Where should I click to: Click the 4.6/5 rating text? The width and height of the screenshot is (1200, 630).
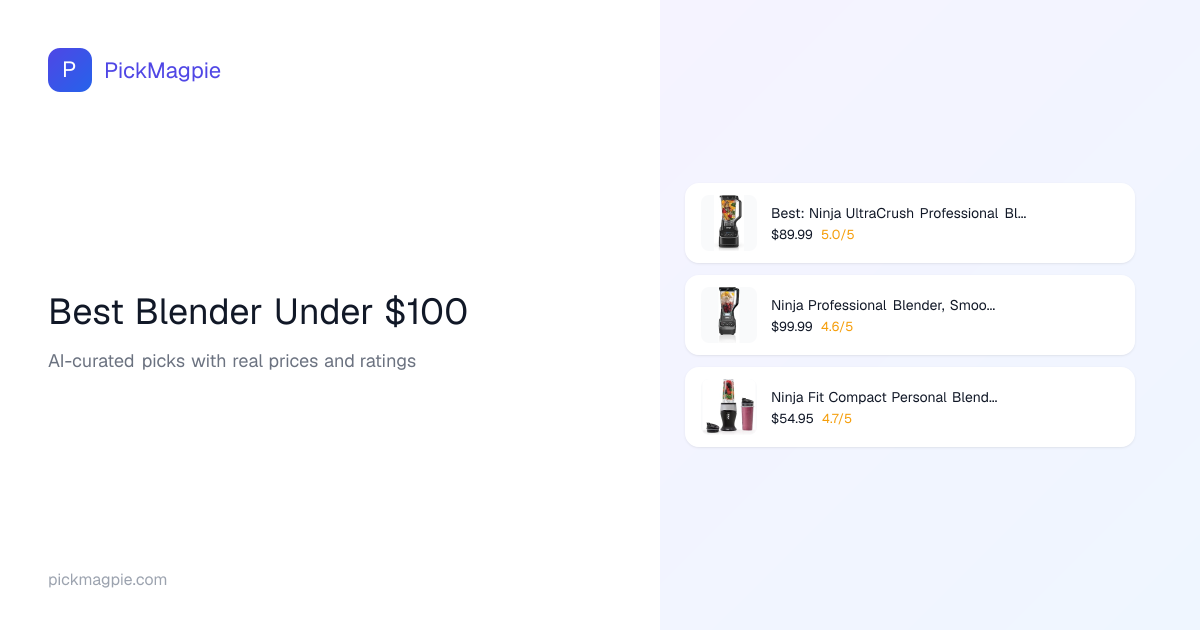point(837,327)
